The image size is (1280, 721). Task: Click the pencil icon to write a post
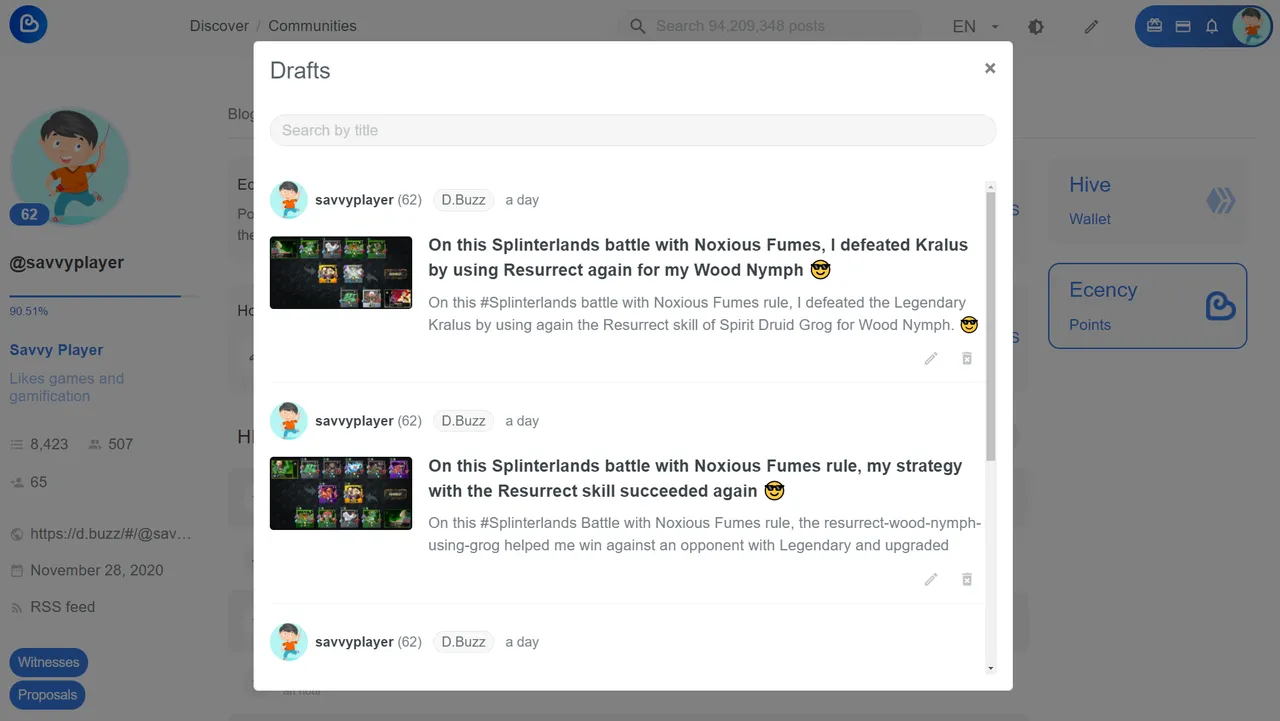(1091, 27)
